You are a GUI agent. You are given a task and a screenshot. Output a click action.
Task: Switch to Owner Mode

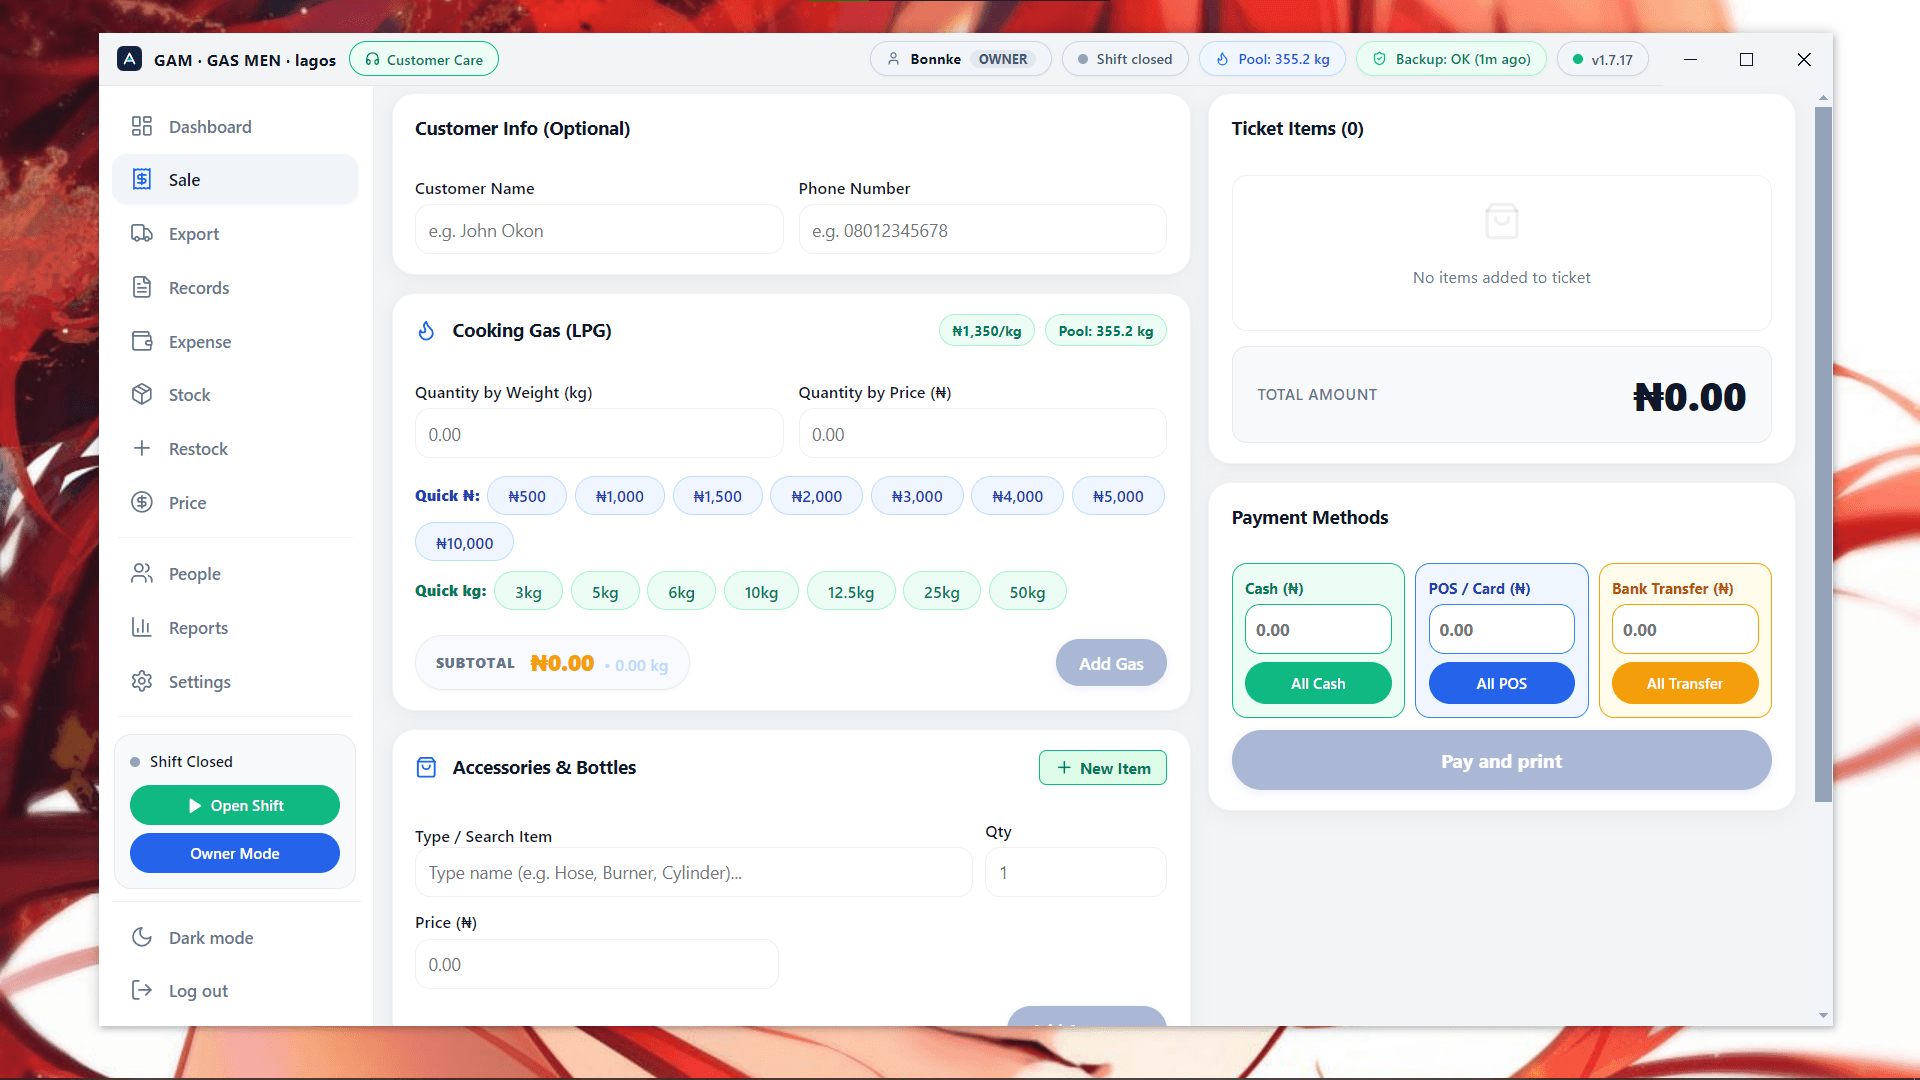pos(235,853)
